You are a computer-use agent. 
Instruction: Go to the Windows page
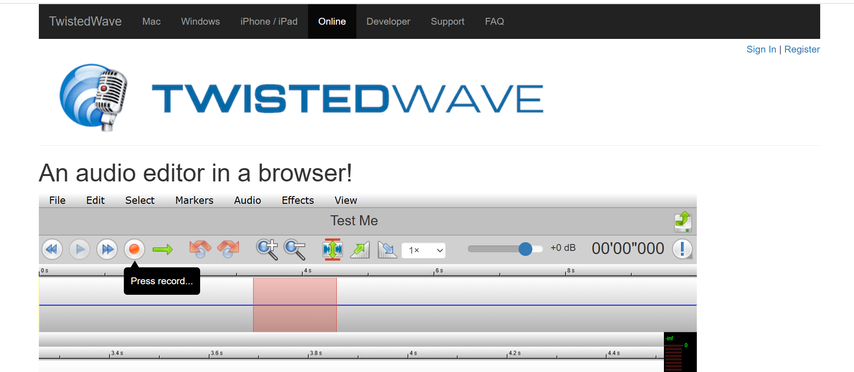point(200,22)
